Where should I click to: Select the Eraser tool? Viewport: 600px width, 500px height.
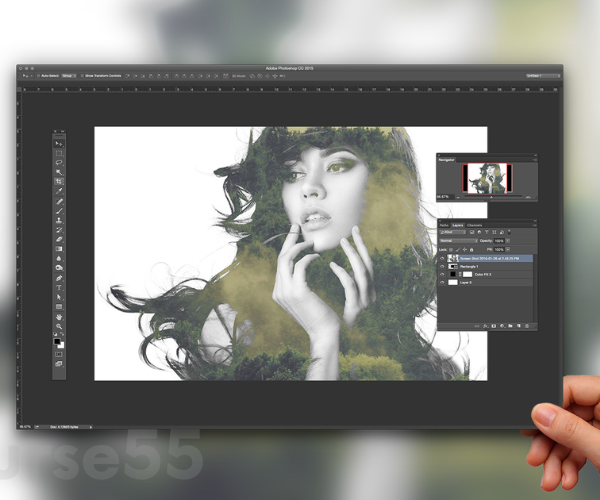[59, 239]
